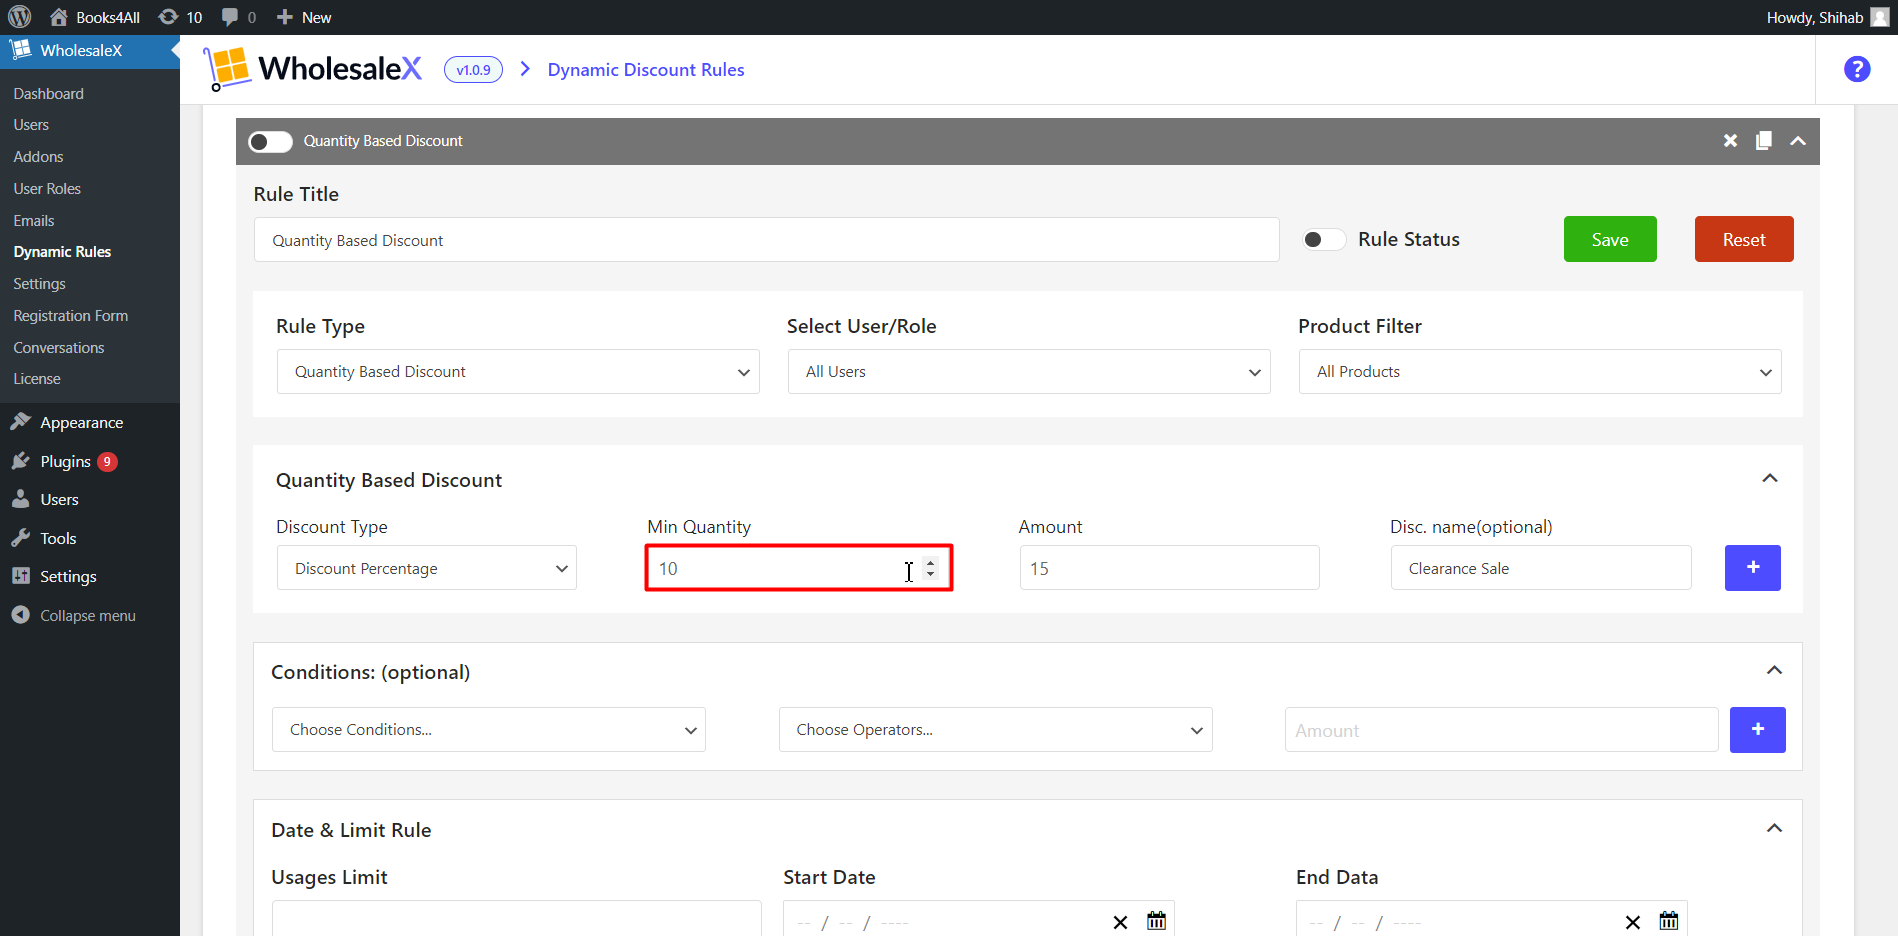Open the 10 pending updates
This screenshot has width=1898, height=936.
click(181, 17)
